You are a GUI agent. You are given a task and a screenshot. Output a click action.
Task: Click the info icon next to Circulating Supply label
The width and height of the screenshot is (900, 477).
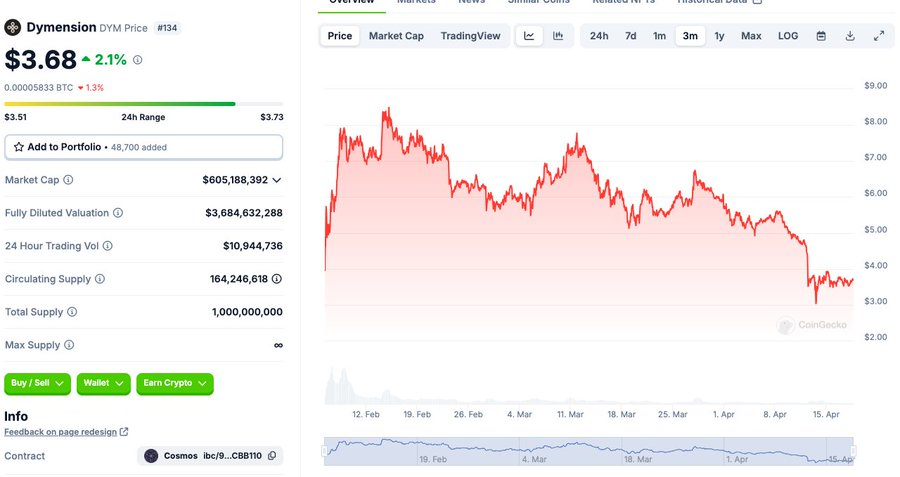[x=100, y=279]
